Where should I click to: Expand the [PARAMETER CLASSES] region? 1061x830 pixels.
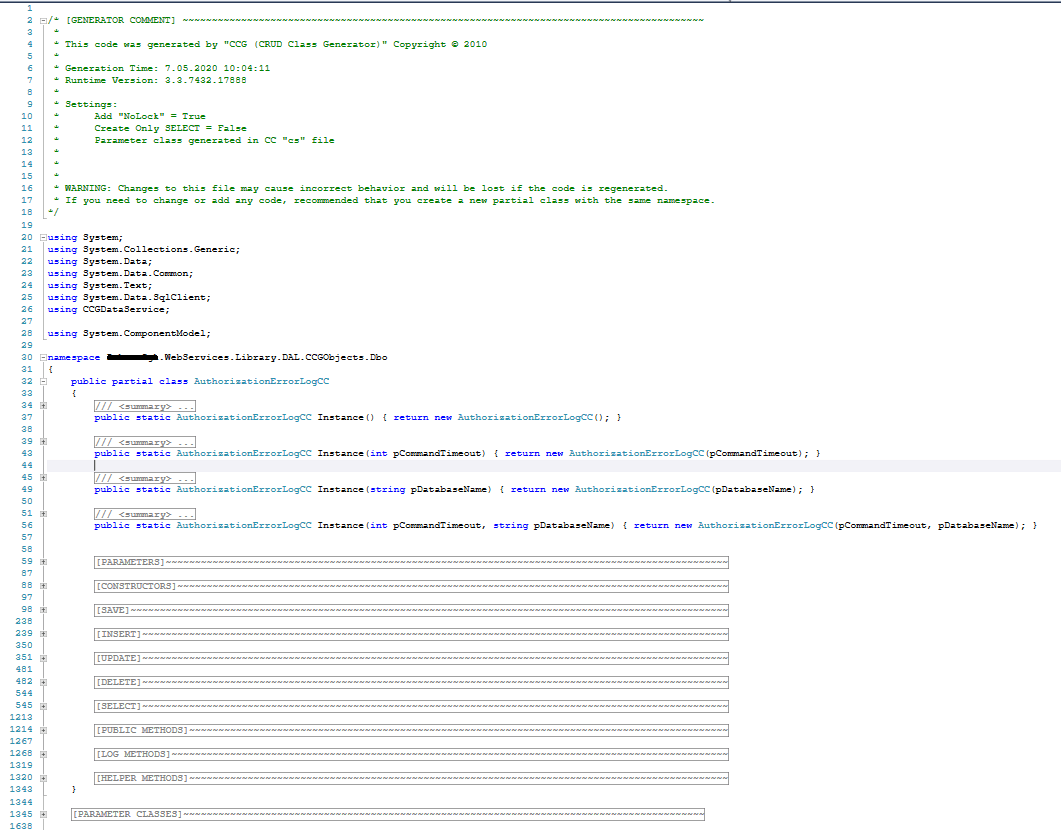pos(43,814)
